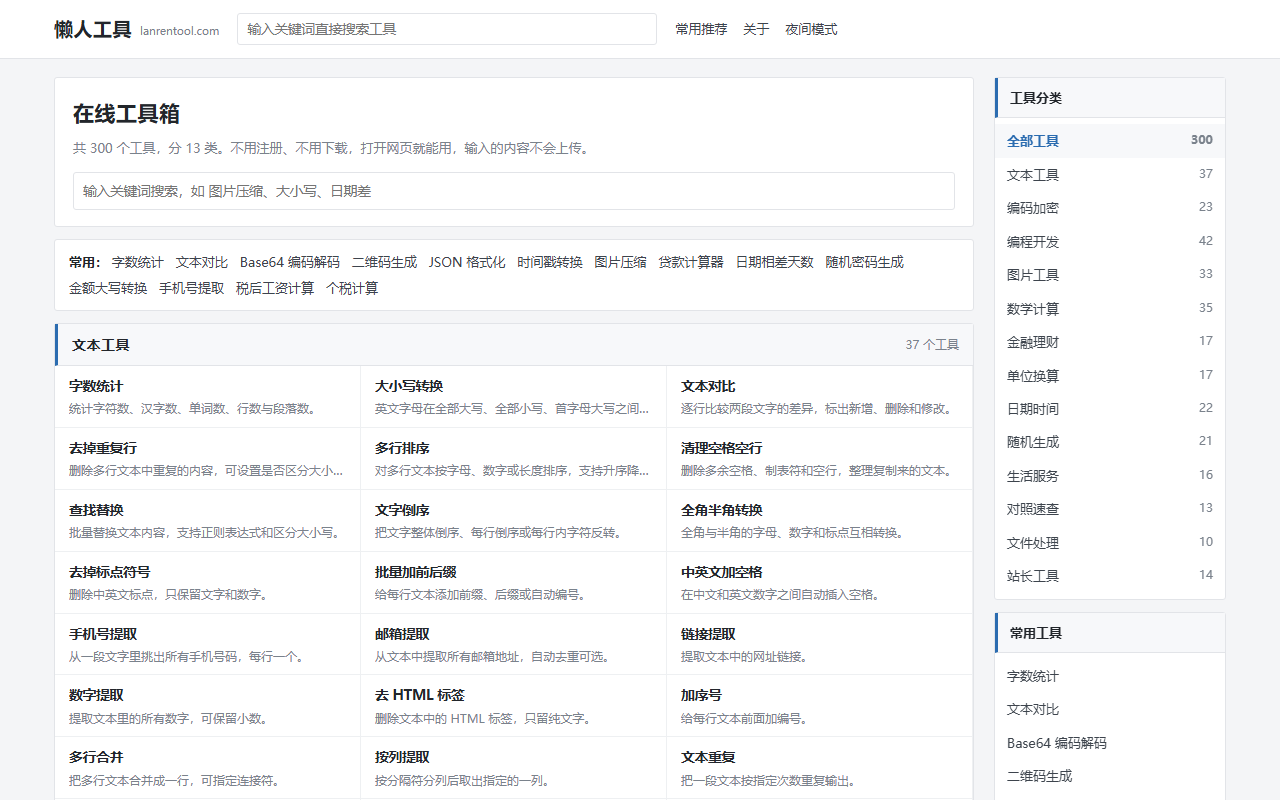The width and height of the screenshot is (1280, 800).
Task: Focus the 在线工具箱 keyword search field
Action: [514, 191]
